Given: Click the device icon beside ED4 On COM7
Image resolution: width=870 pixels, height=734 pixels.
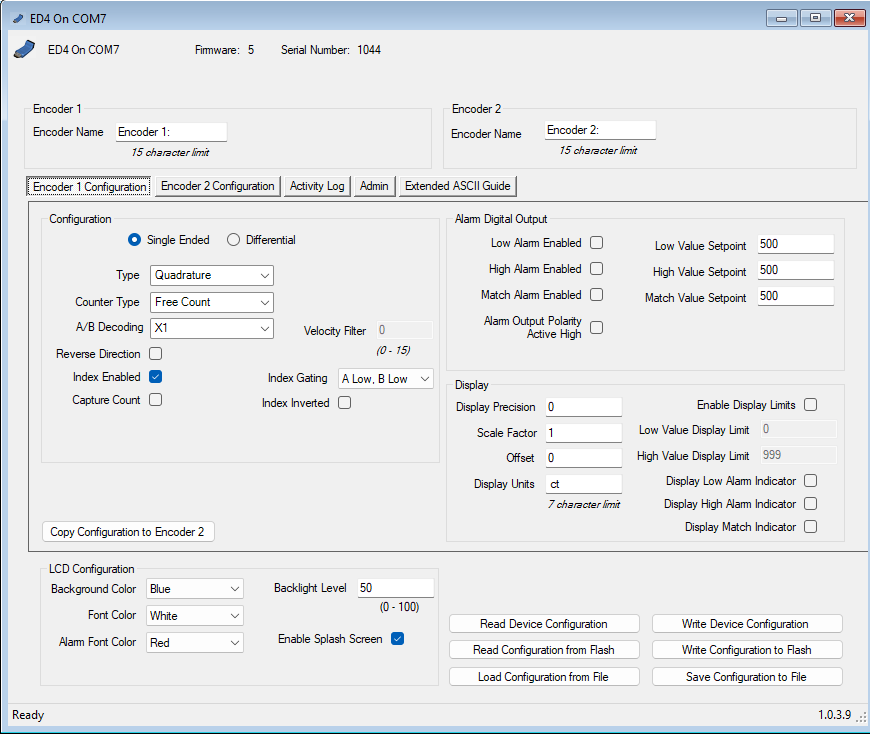Looking at the screenshot, I should click(x=24, y=48).
